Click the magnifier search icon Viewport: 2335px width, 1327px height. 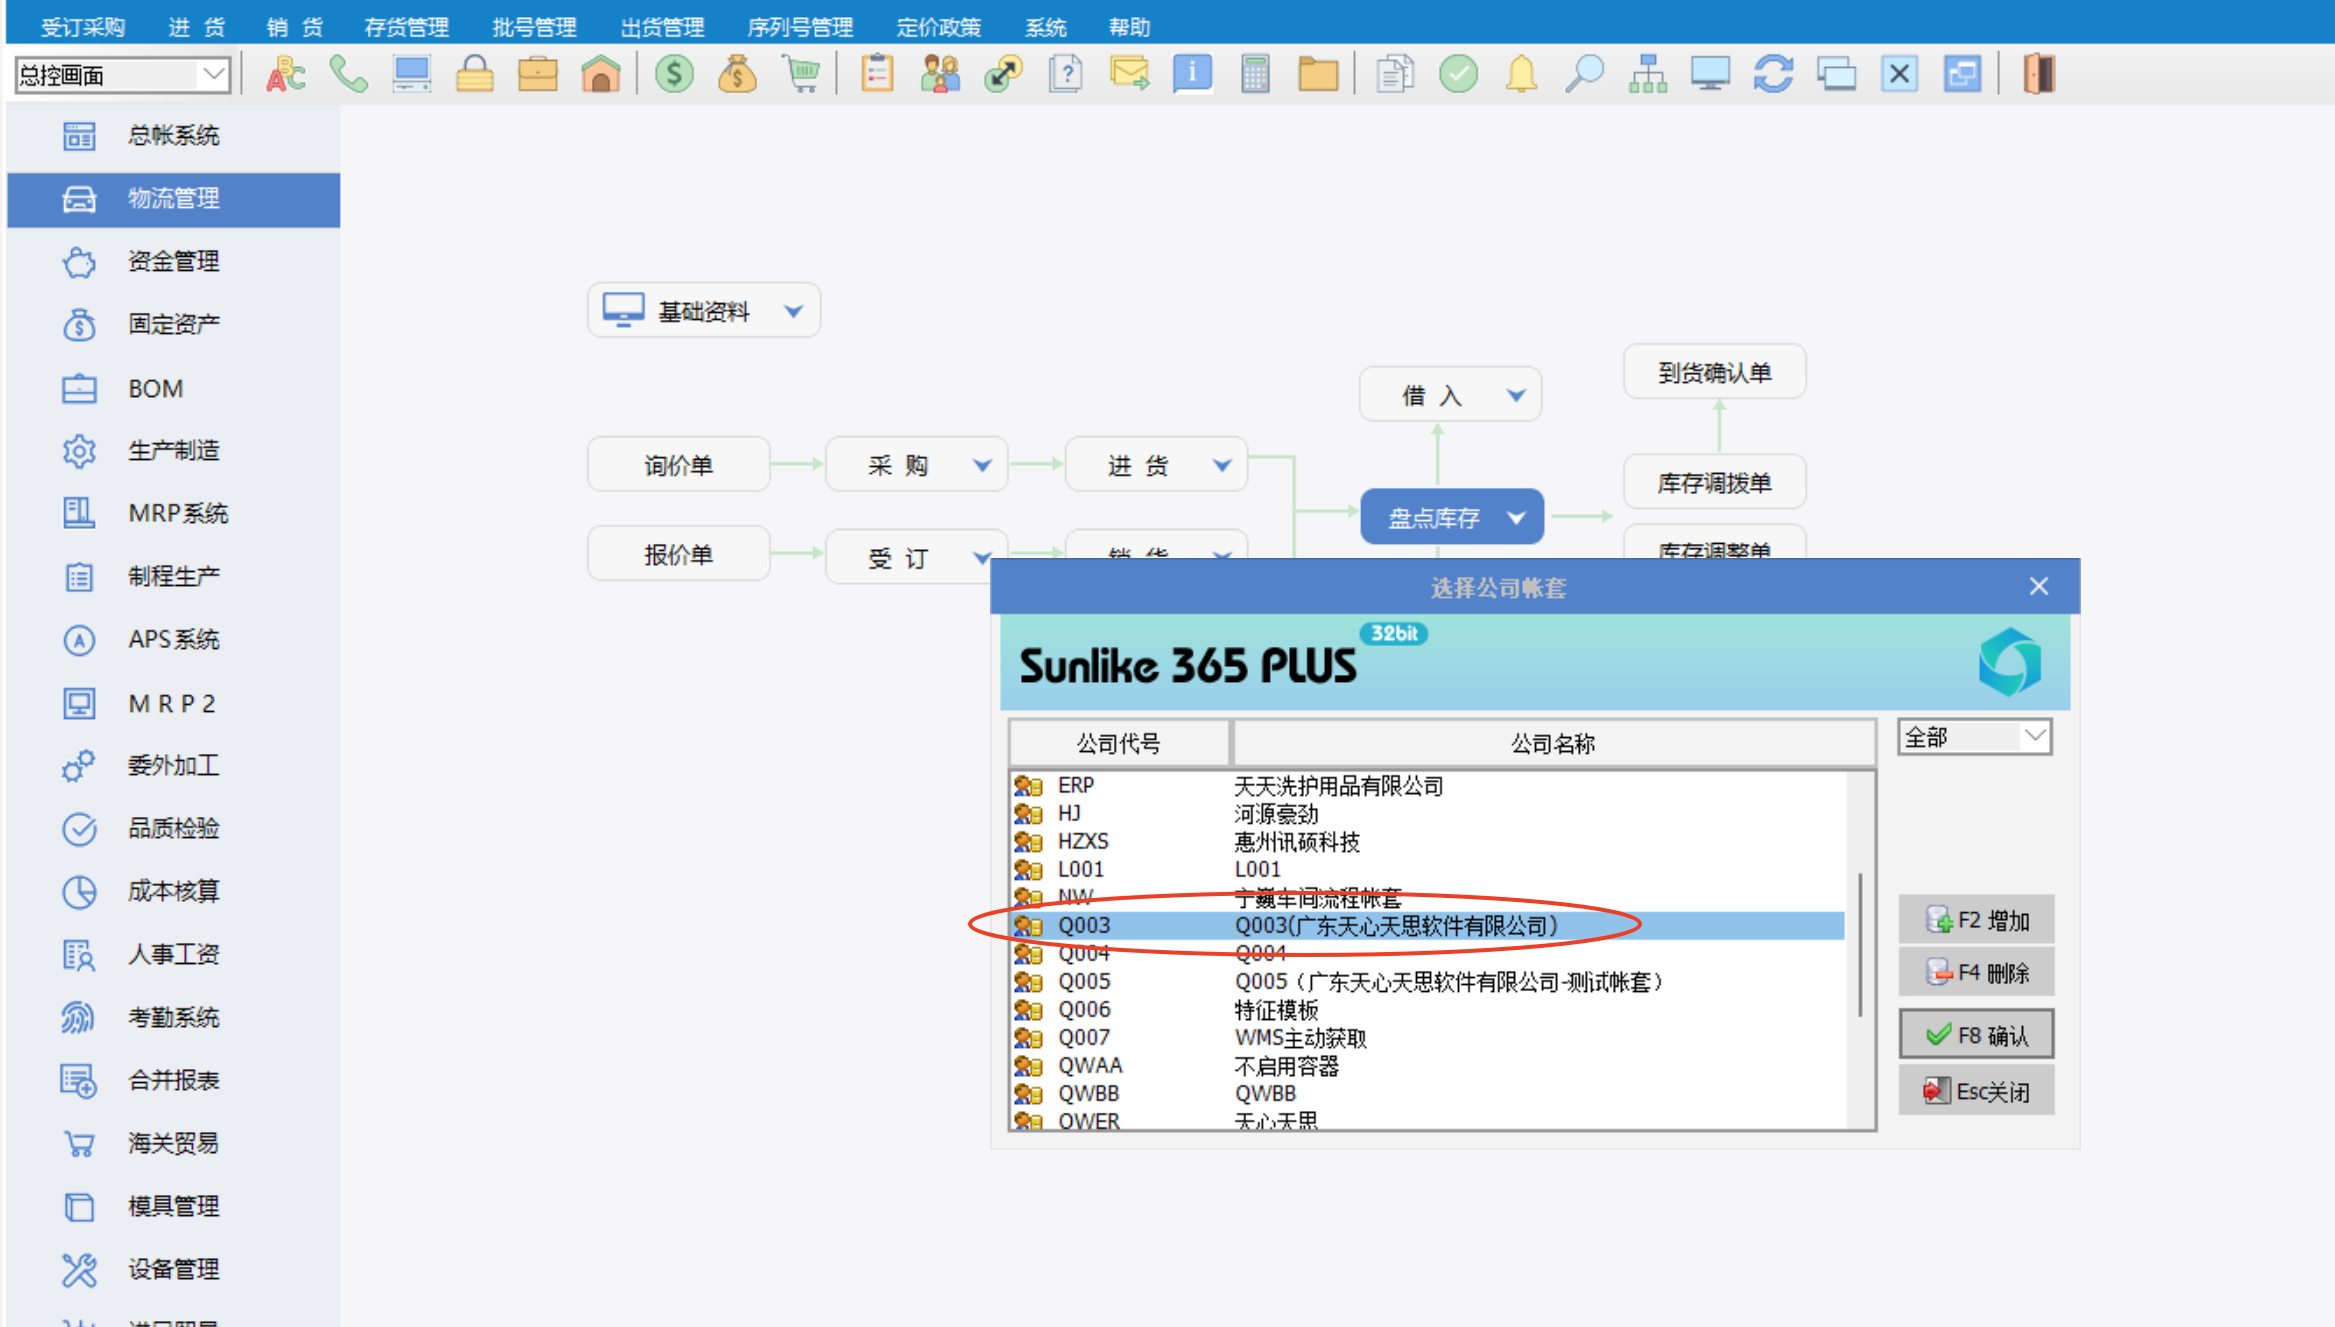point(1584,74)
